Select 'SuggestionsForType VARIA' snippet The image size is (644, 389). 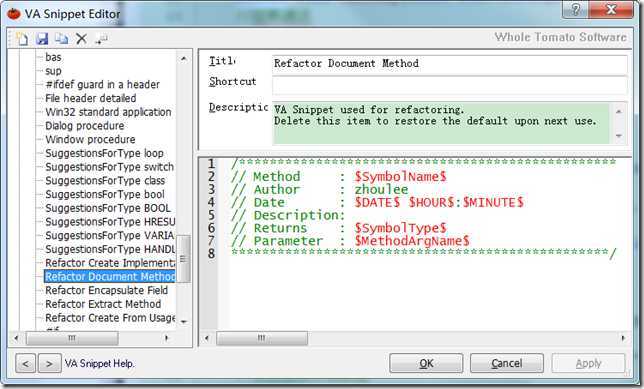(x=110, y=235)
